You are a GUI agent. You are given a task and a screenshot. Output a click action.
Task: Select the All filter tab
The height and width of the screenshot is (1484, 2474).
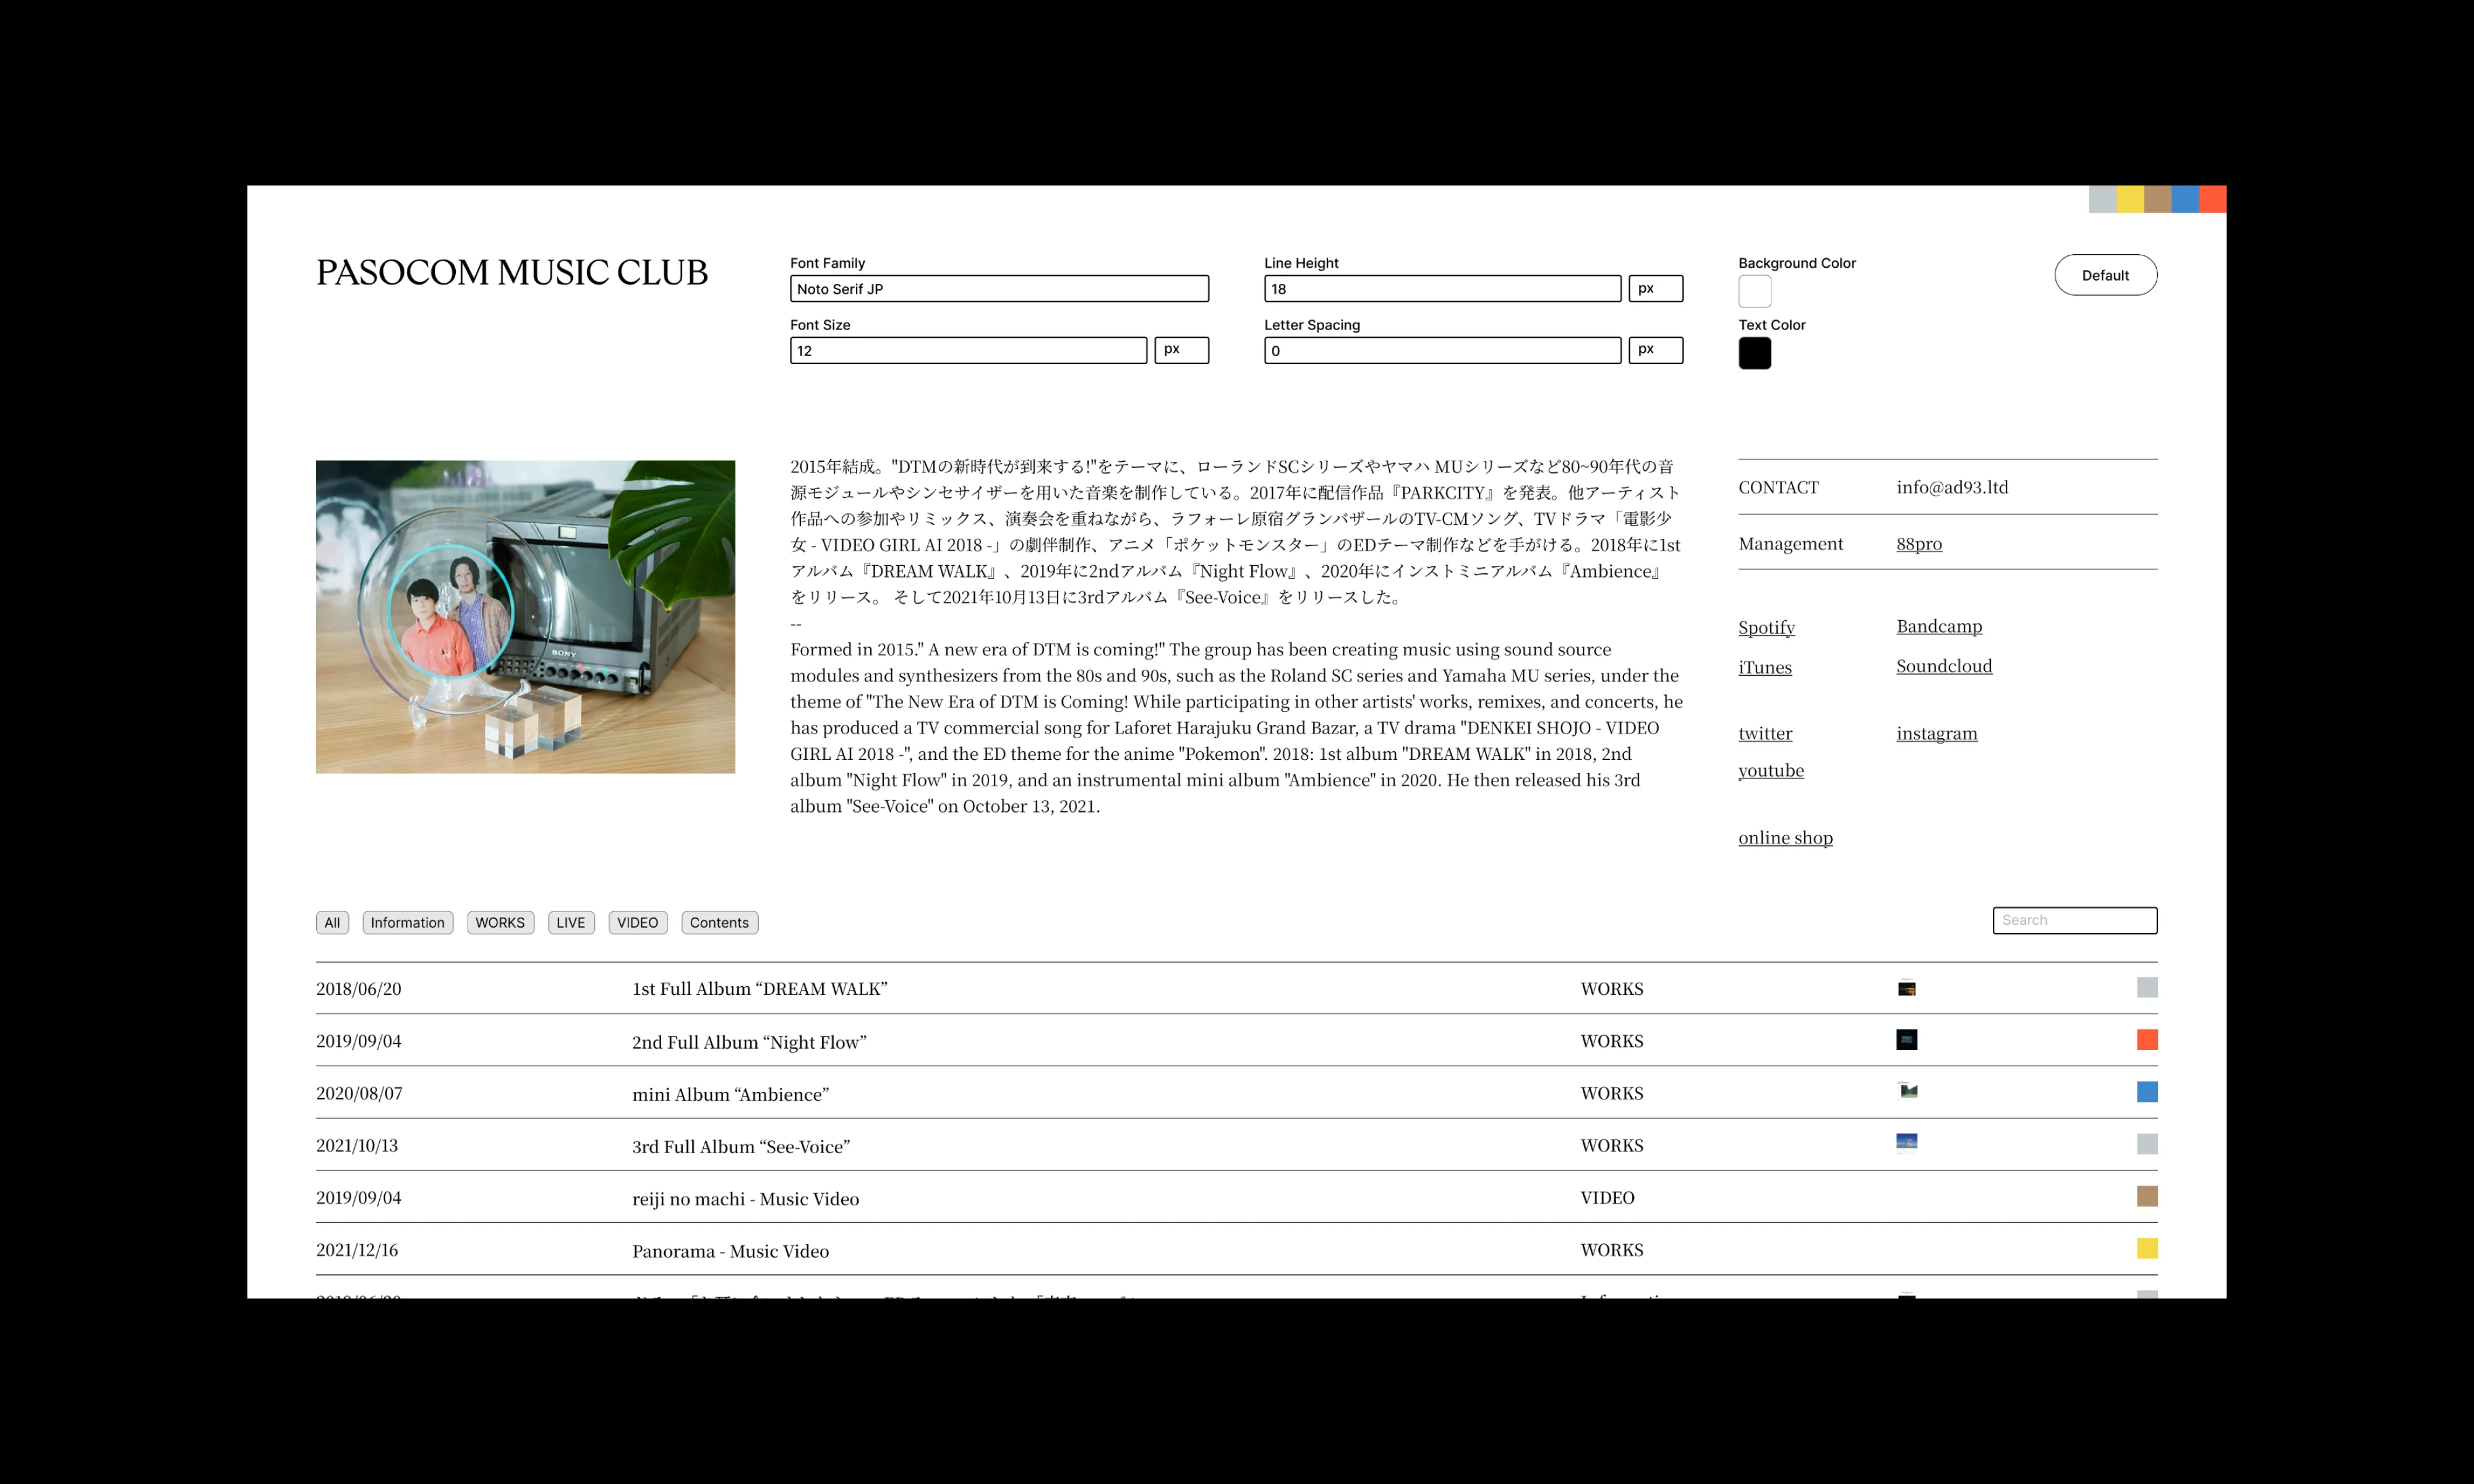pos(333,922)
